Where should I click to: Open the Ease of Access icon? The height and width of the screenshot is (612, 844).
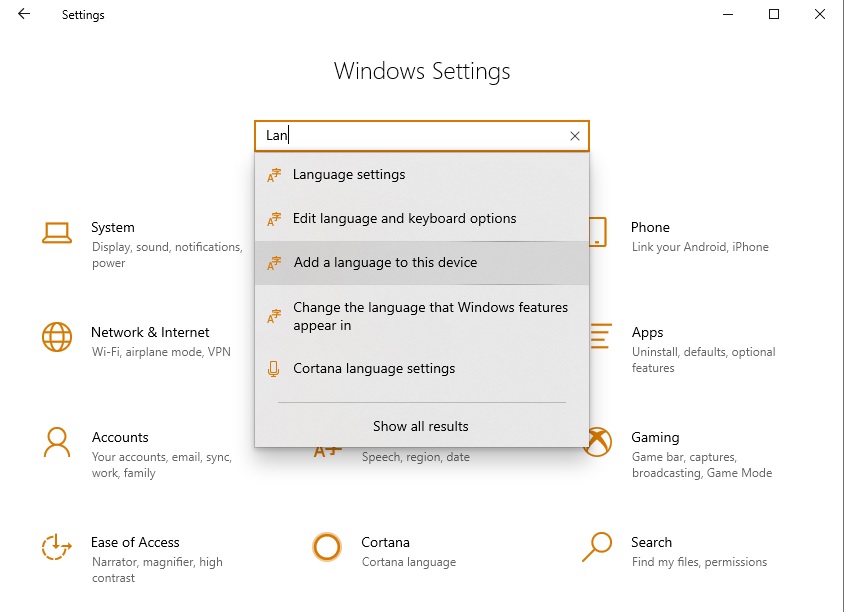pos(57,547)
